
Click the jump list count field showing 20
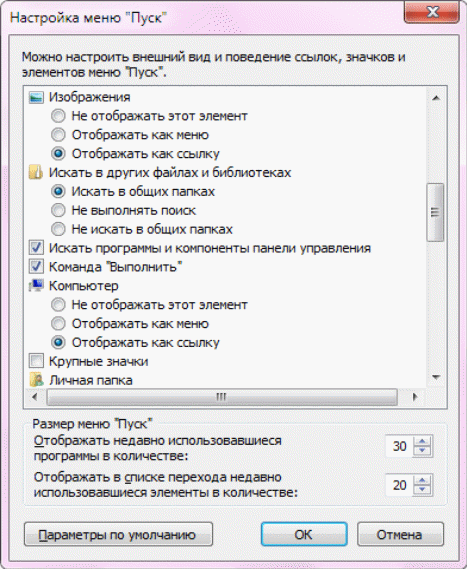click(400, 485)
